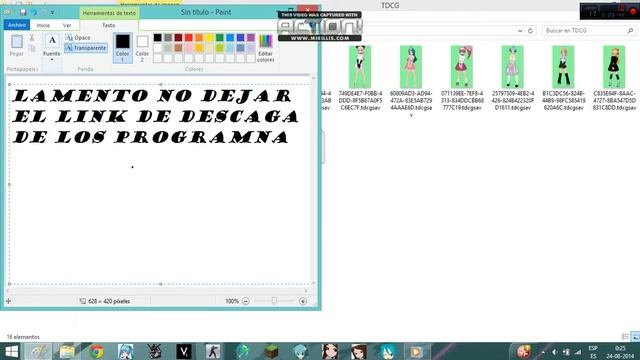Switch Explorer to large thumbnails view icon
The width and height of the screenshot is (640, 360).
point(635,337)
